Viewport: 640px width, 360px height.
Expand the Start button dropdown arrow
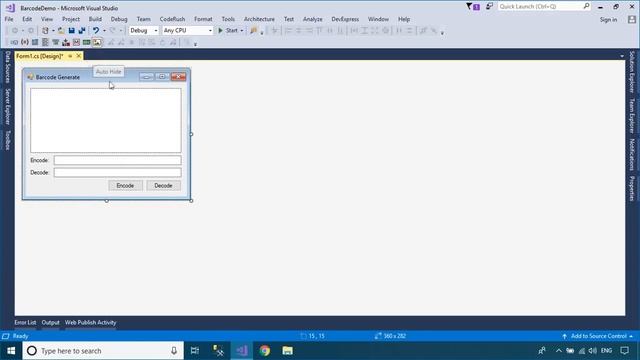click(x=242, y=31)
